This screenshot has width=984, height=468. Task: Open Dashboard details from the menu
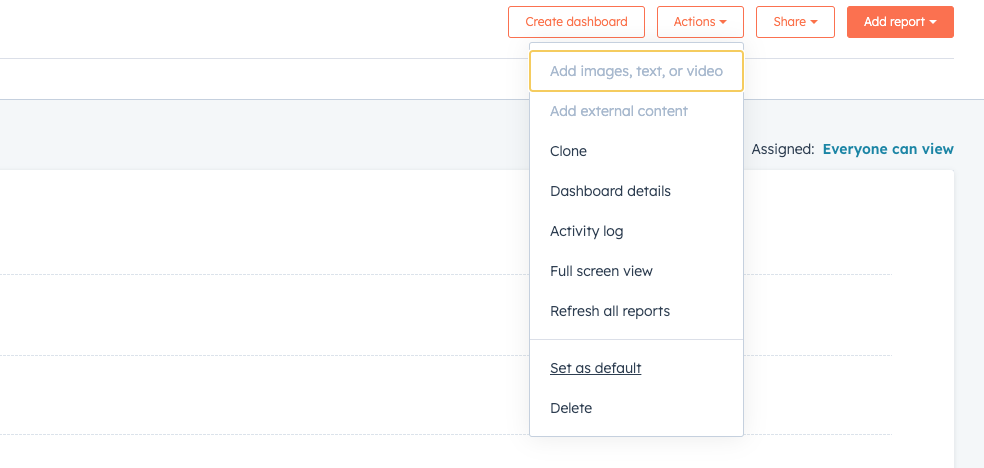pyautogui.click(x=636, y=191)
